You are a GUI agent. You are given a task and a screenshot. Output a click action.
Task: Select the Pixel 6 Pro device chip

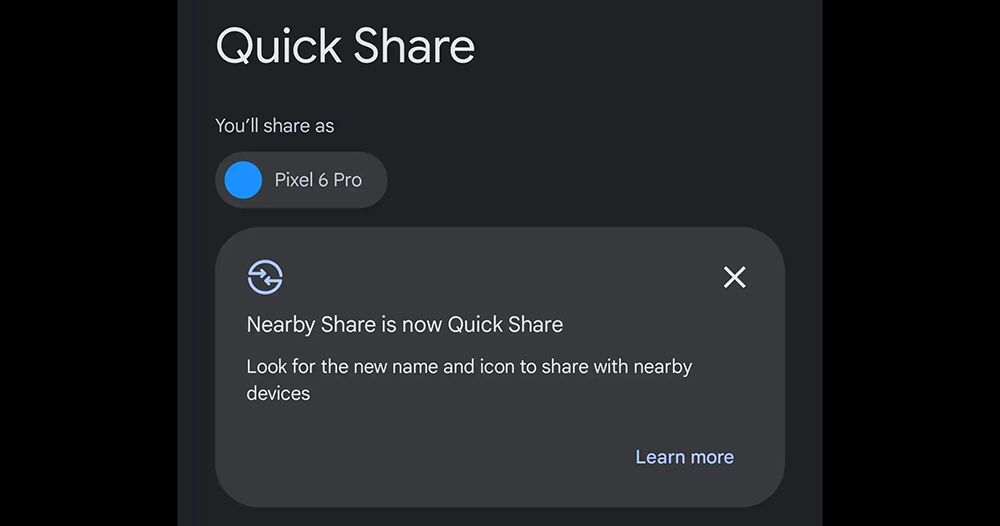coord(301,180)
